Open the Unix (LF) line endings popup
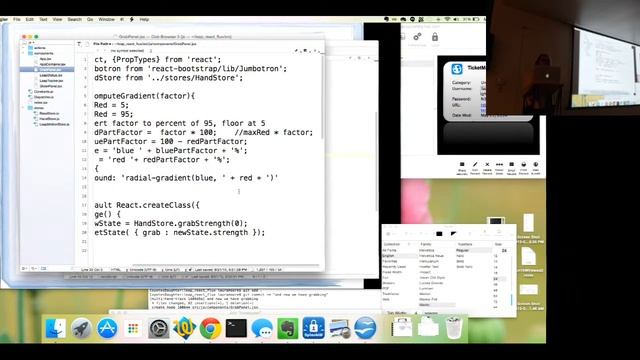 [x=171, y=270]
